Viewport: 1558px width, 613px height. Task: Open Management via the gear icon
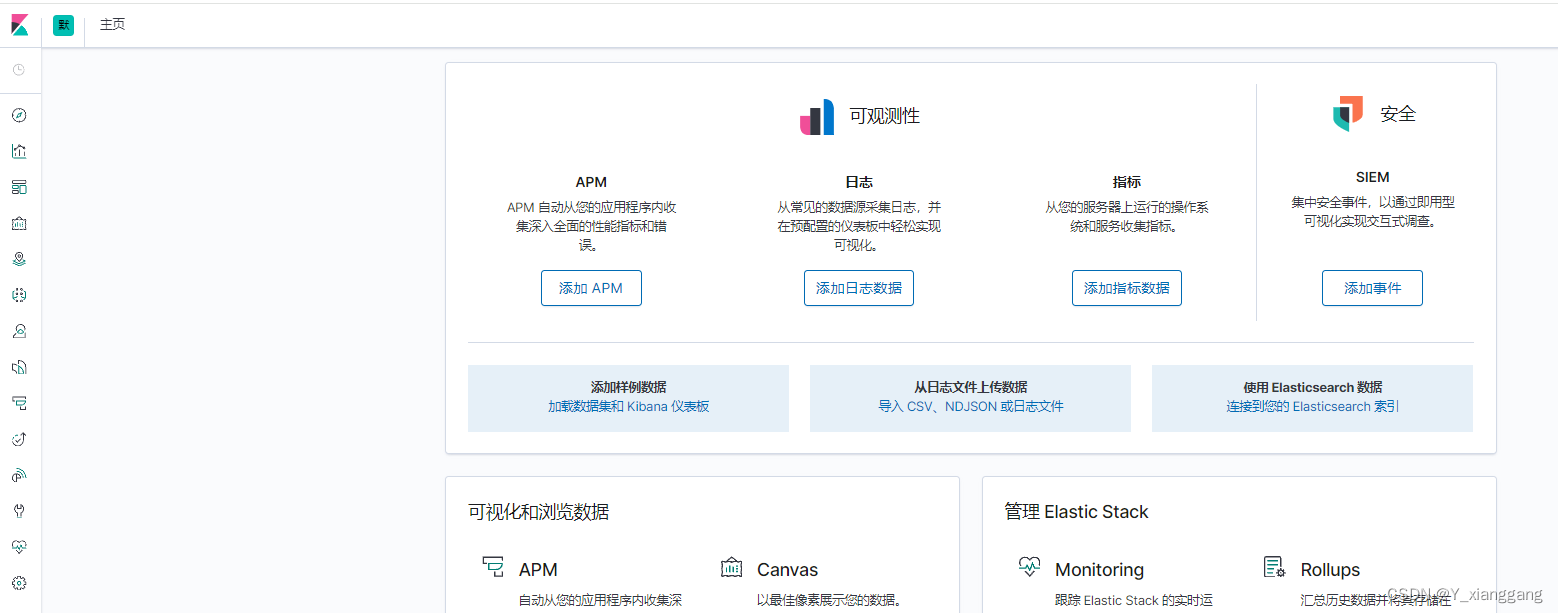pos(19,582)
